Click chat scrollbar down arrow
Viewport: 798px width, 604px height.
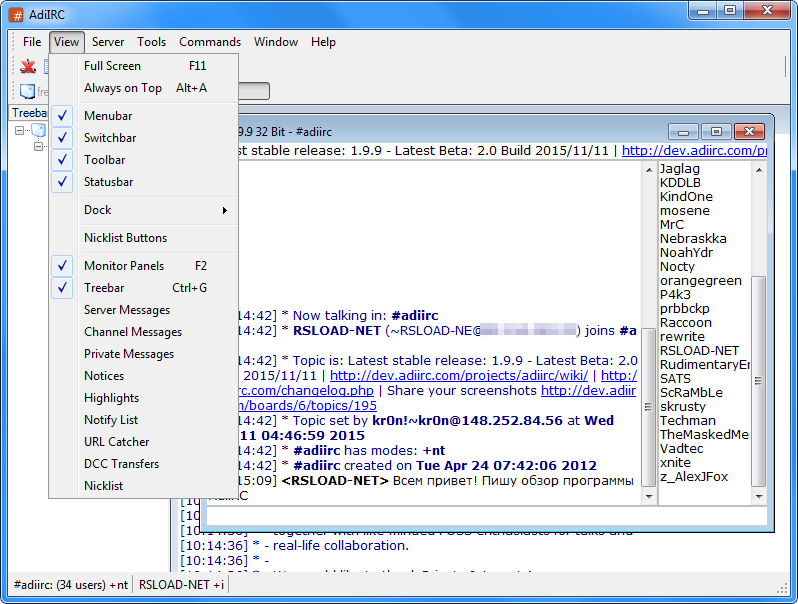click(648, 497)
